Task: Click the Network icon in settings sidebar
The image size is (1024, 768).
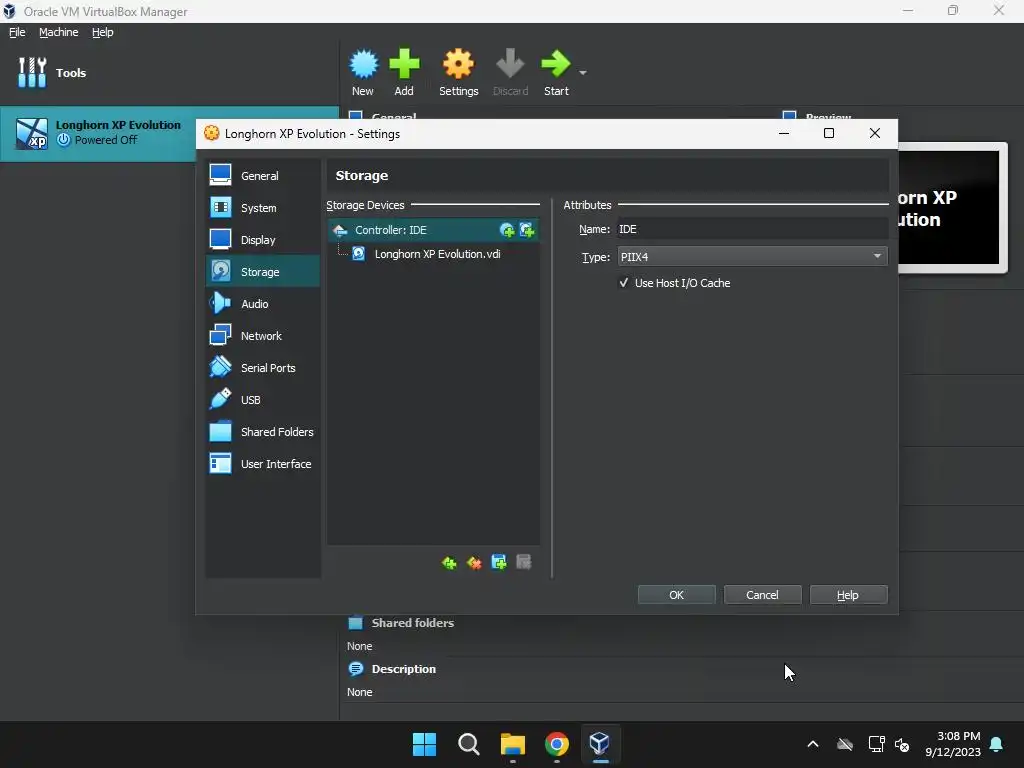Action: tap(221, 335)
